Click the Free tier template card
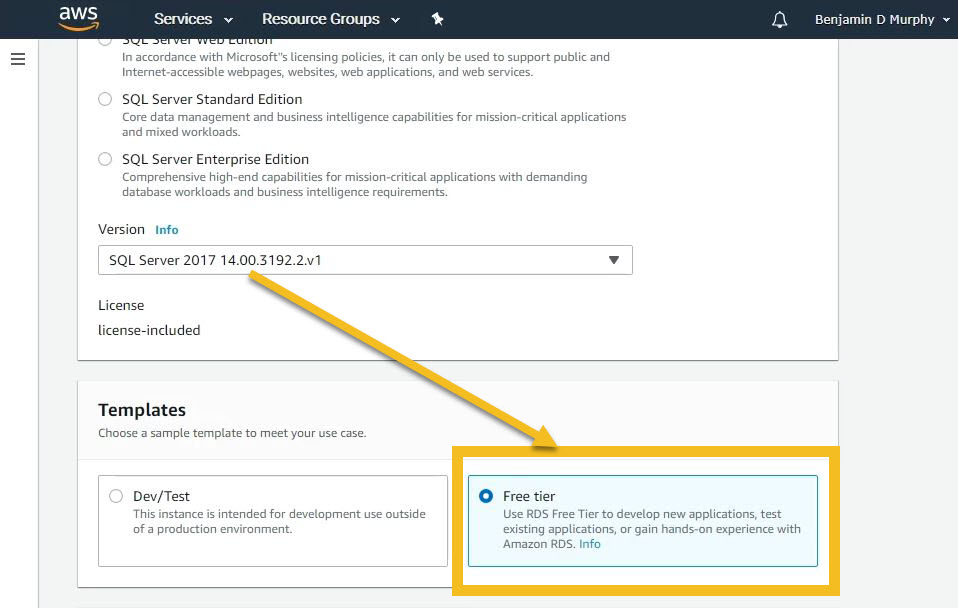Screen dimensions: 958x608 click(643, 521)
